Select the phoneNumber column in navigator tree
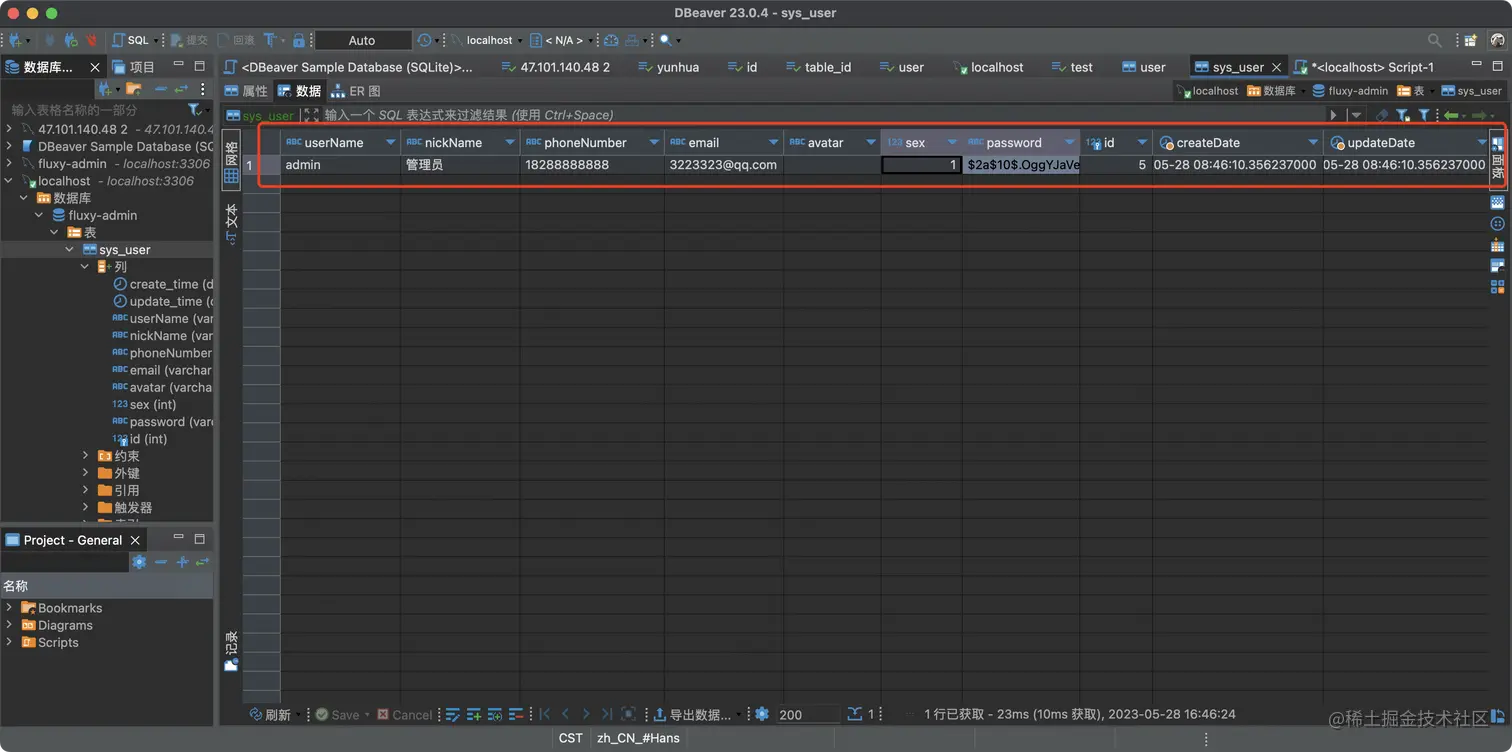 point(162,353)
